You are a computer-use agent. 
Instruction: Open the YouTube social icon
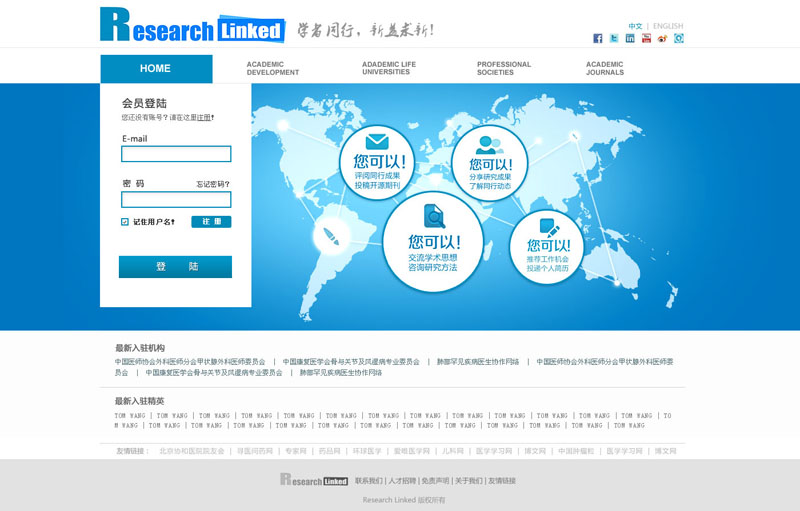click(x=646, y=38)
